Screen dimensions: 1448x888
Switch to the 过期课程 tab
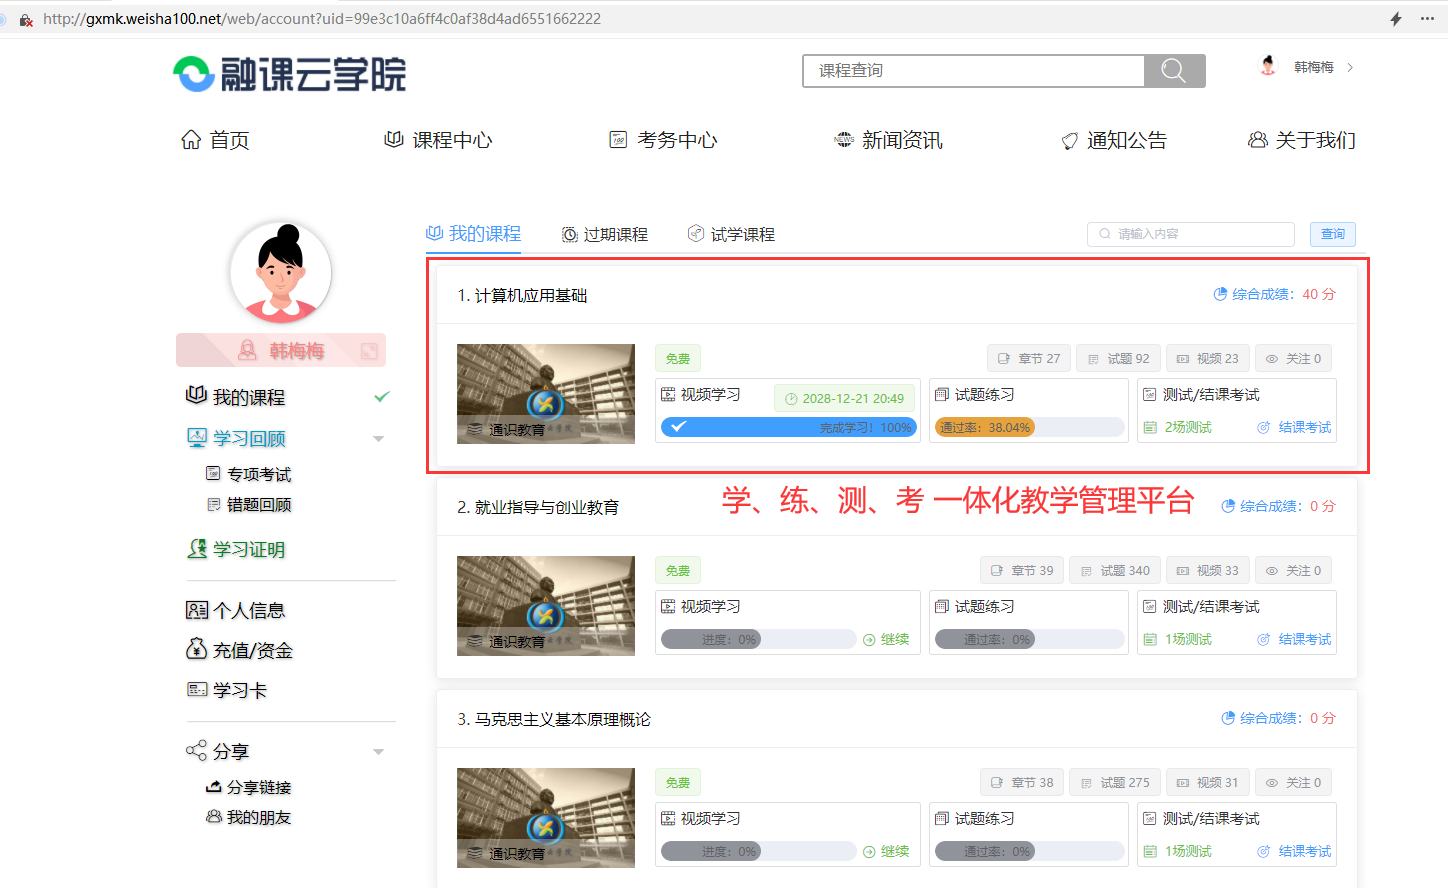604,234
